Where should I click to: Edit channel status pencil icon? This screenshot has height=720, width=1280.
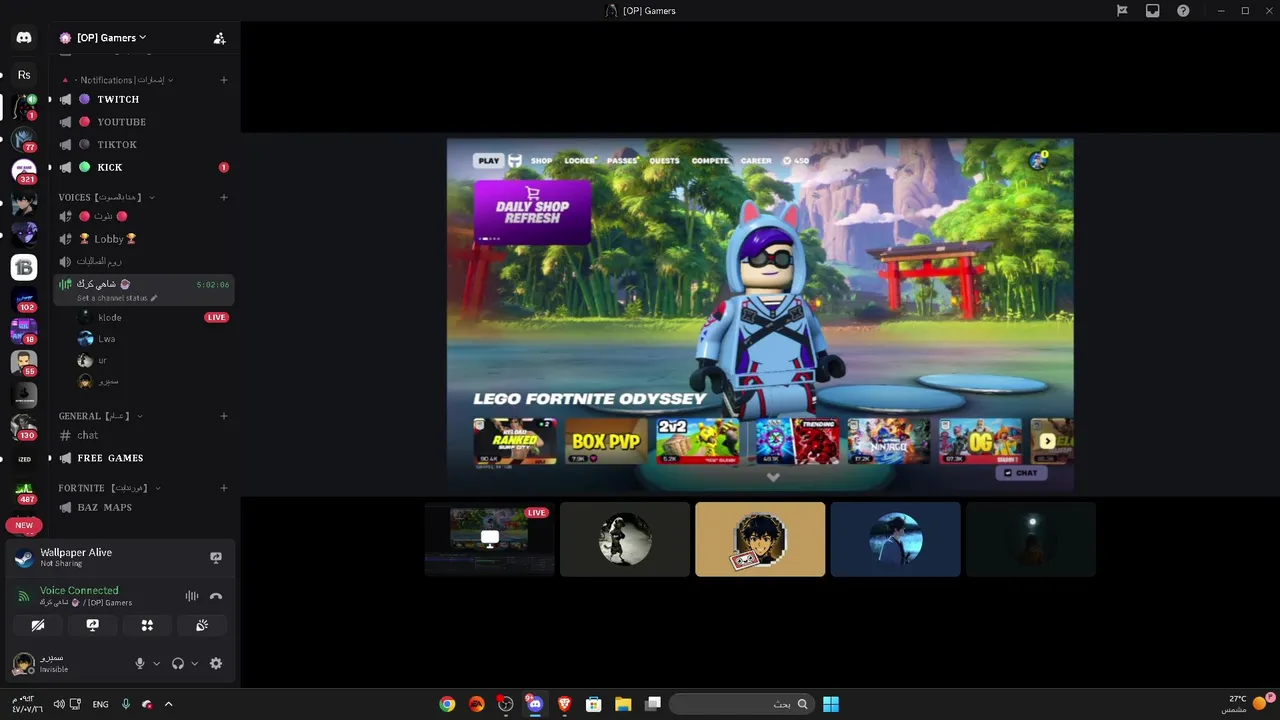coord(154,298)
